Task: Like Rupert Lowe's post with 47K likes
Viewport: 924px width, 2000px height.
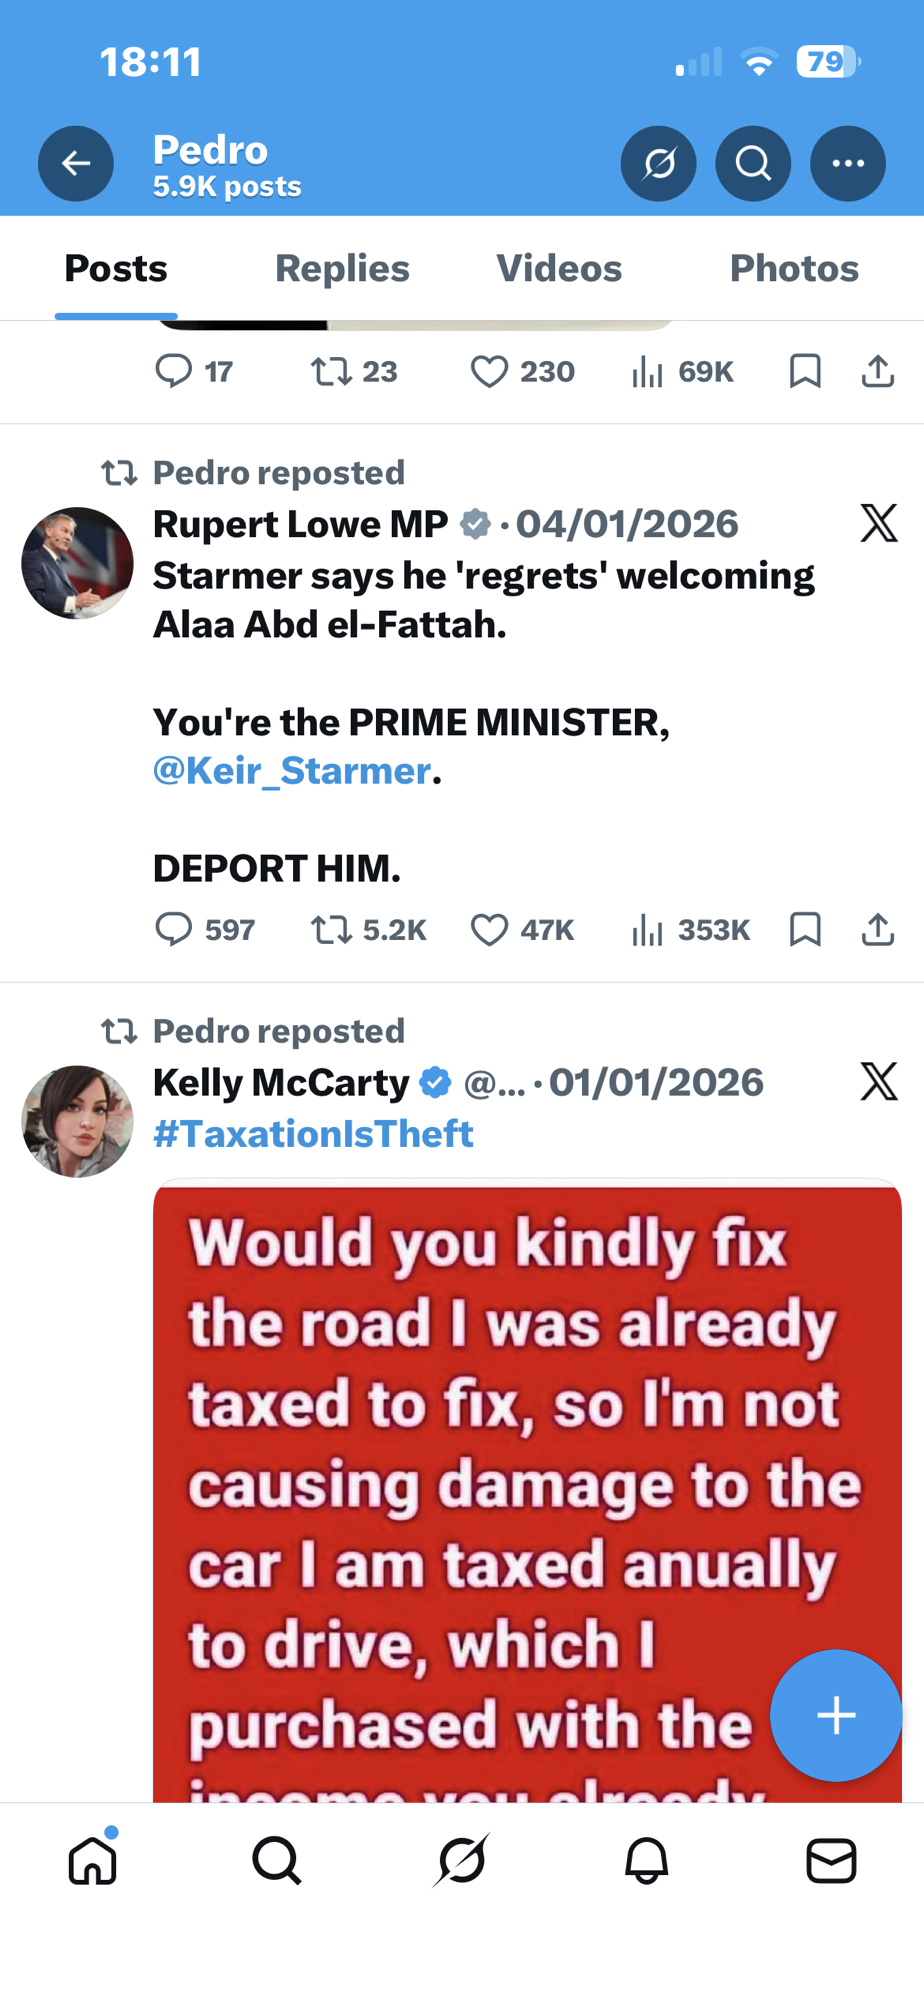Action: [x=489, y=930]
